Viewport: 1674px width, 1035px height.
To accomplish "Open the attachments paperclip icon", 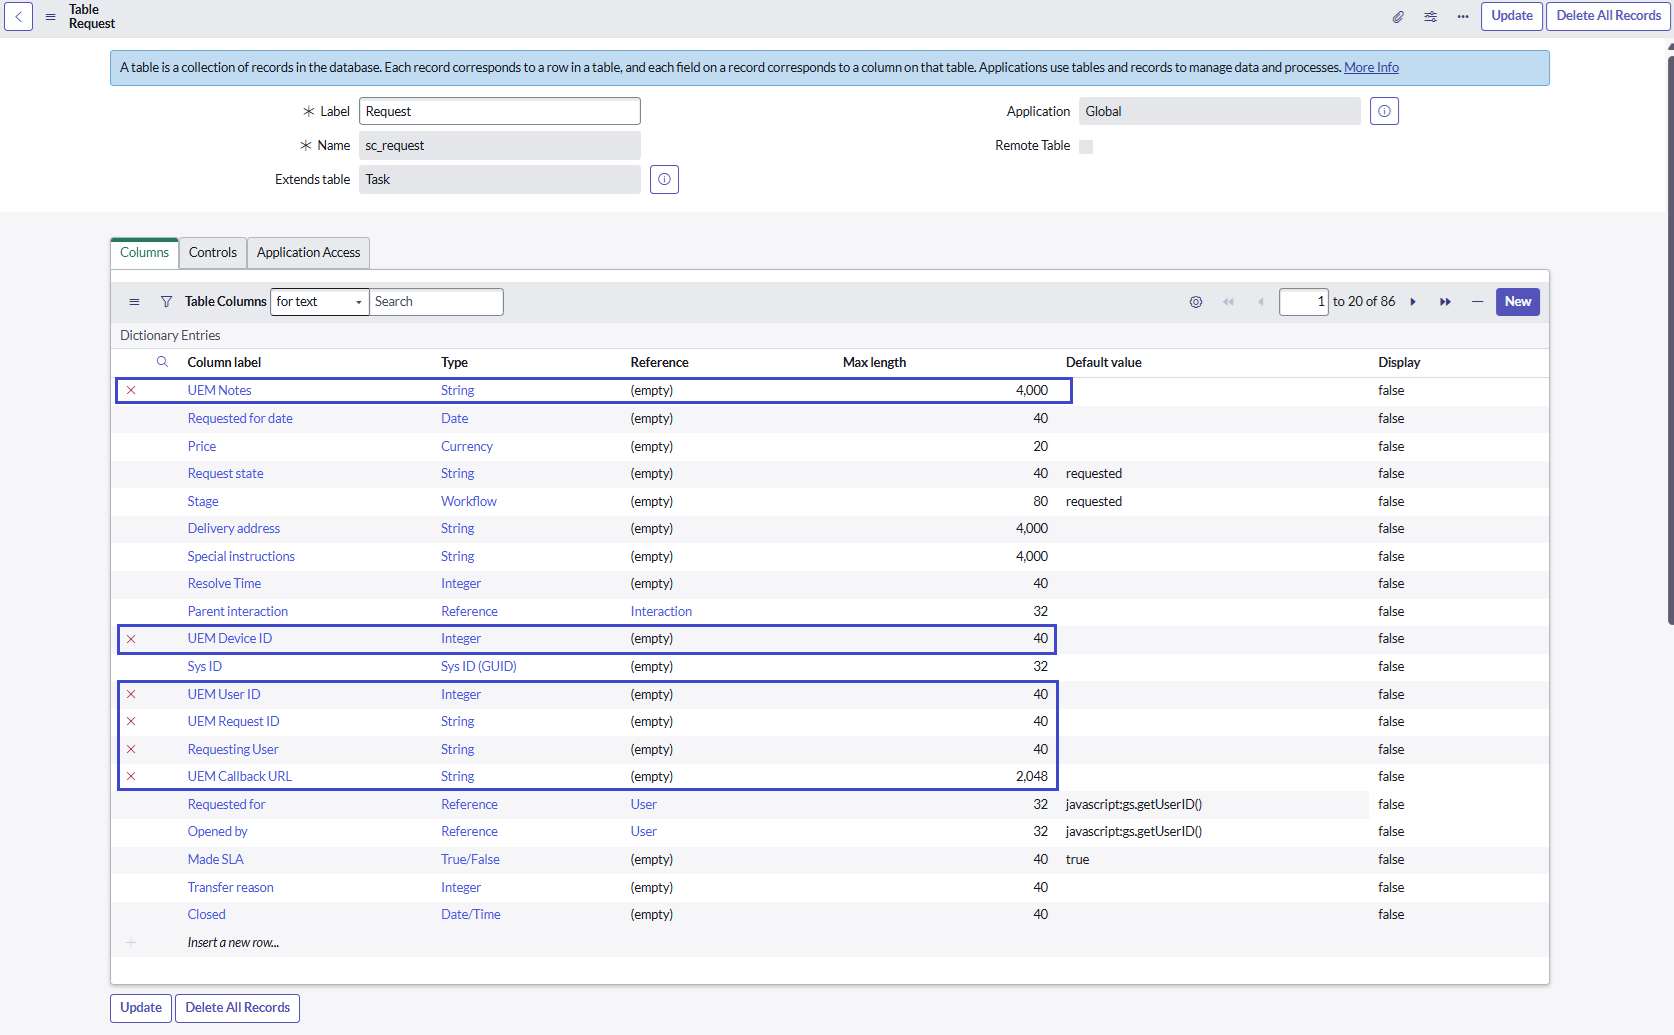I will (x=1398, y=17).
